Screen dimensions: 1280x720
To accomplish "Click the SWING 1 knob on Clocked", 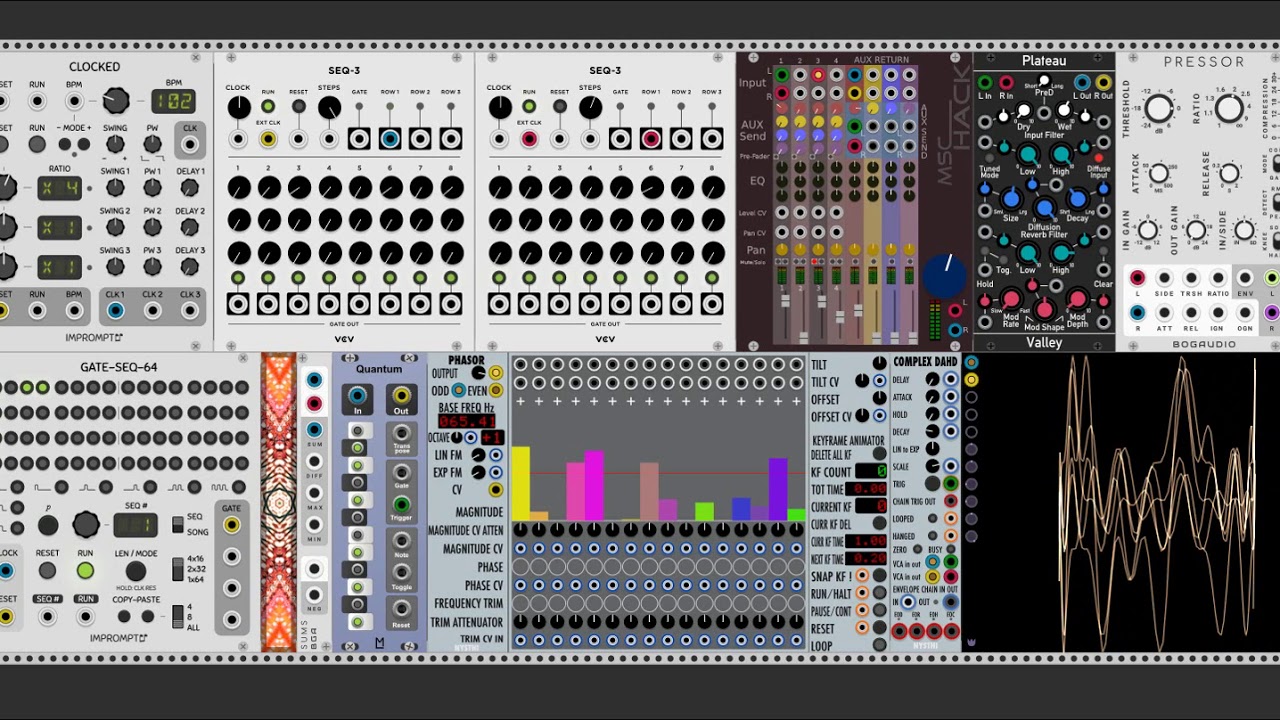I will coord(116,187).
